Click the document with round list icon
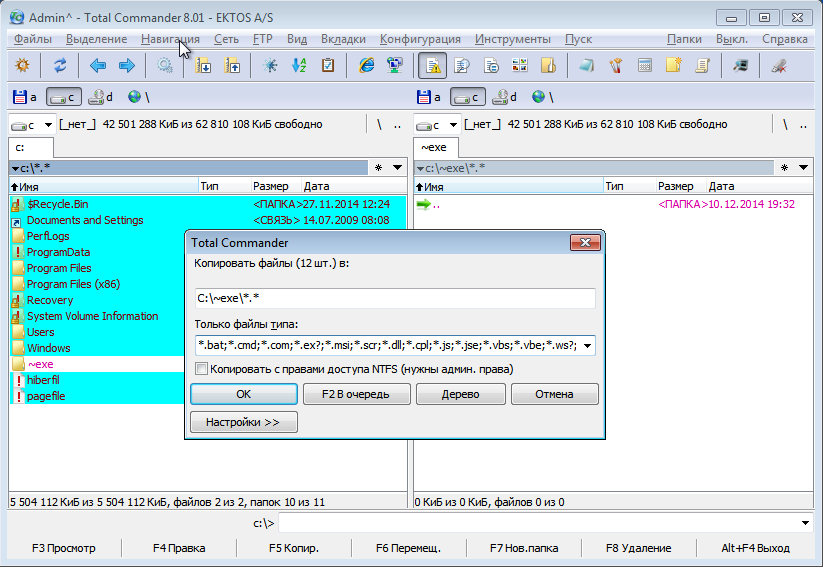Viewport: 823px width, 567px height. pyautogui.click(x=491, y=66)
